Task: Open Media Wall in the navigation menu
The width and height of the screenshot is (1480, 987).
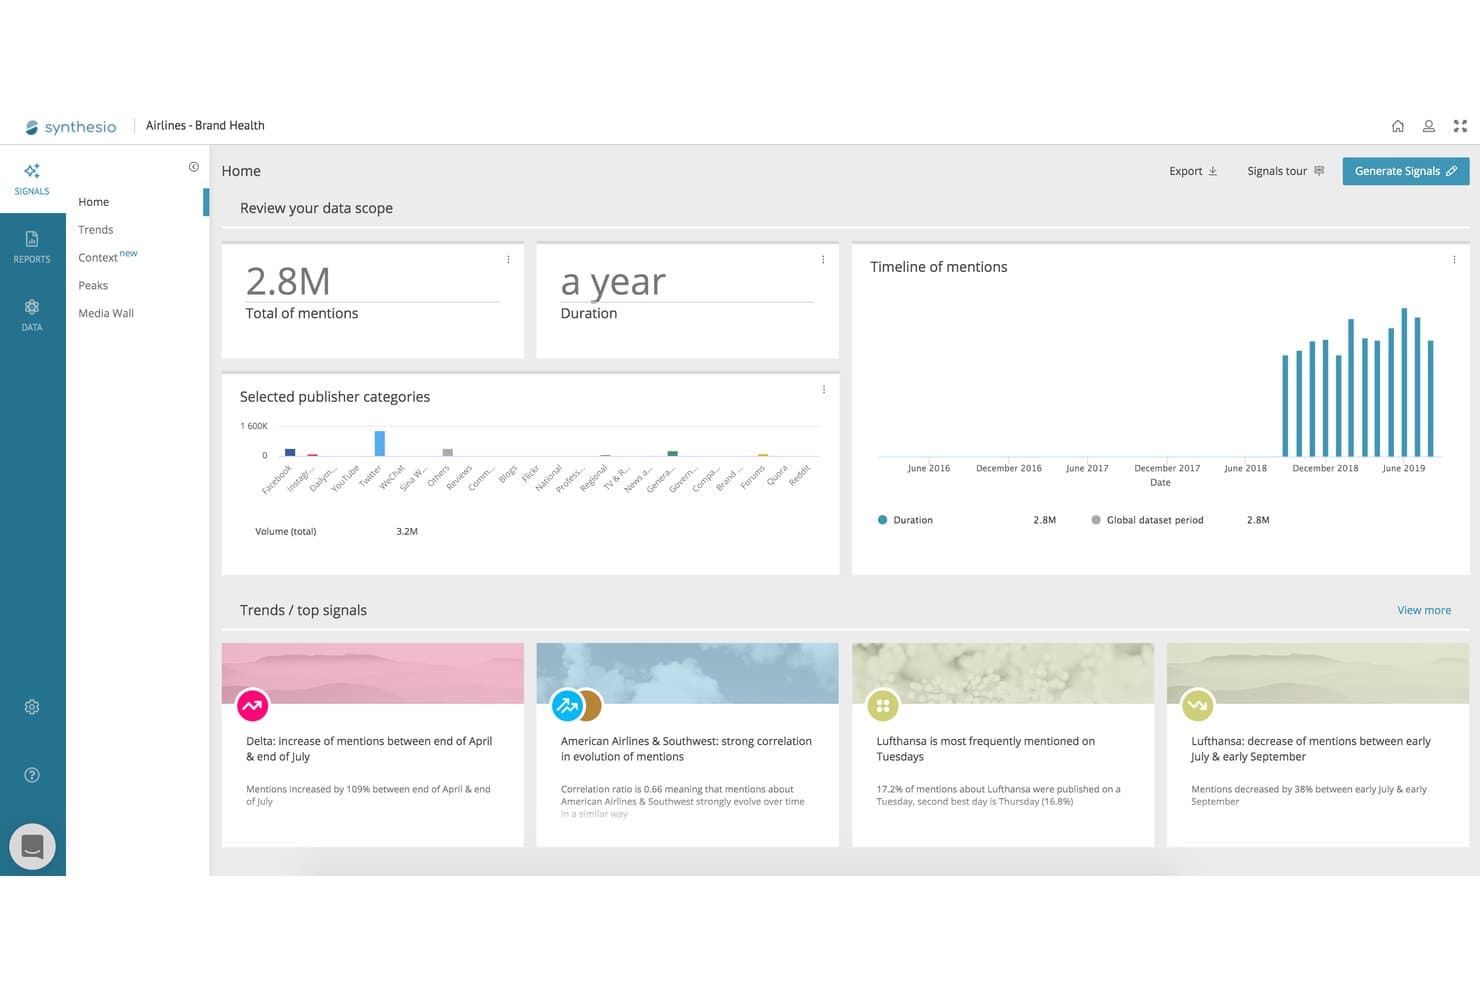Action: [x=106, y=314]
